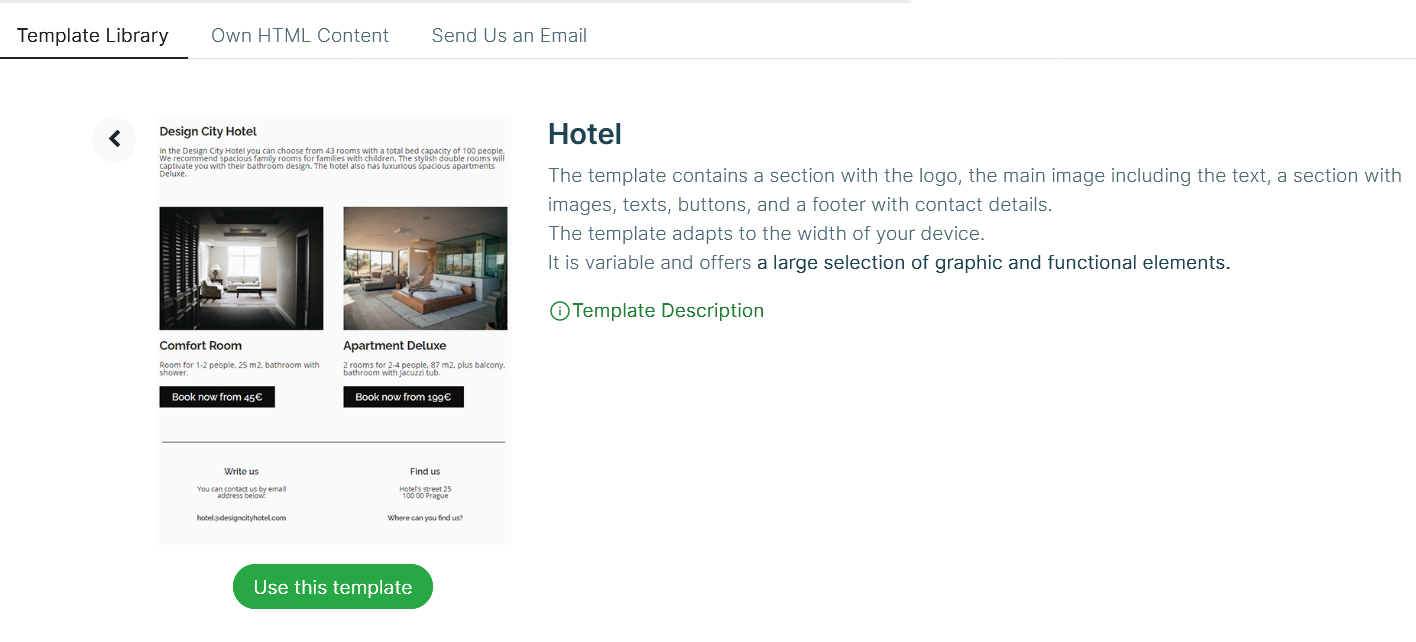Screen dimensions: 1416x642
Task: Click the Where can you find us? link
Action: pyautogui.click(x=425, y=518)
